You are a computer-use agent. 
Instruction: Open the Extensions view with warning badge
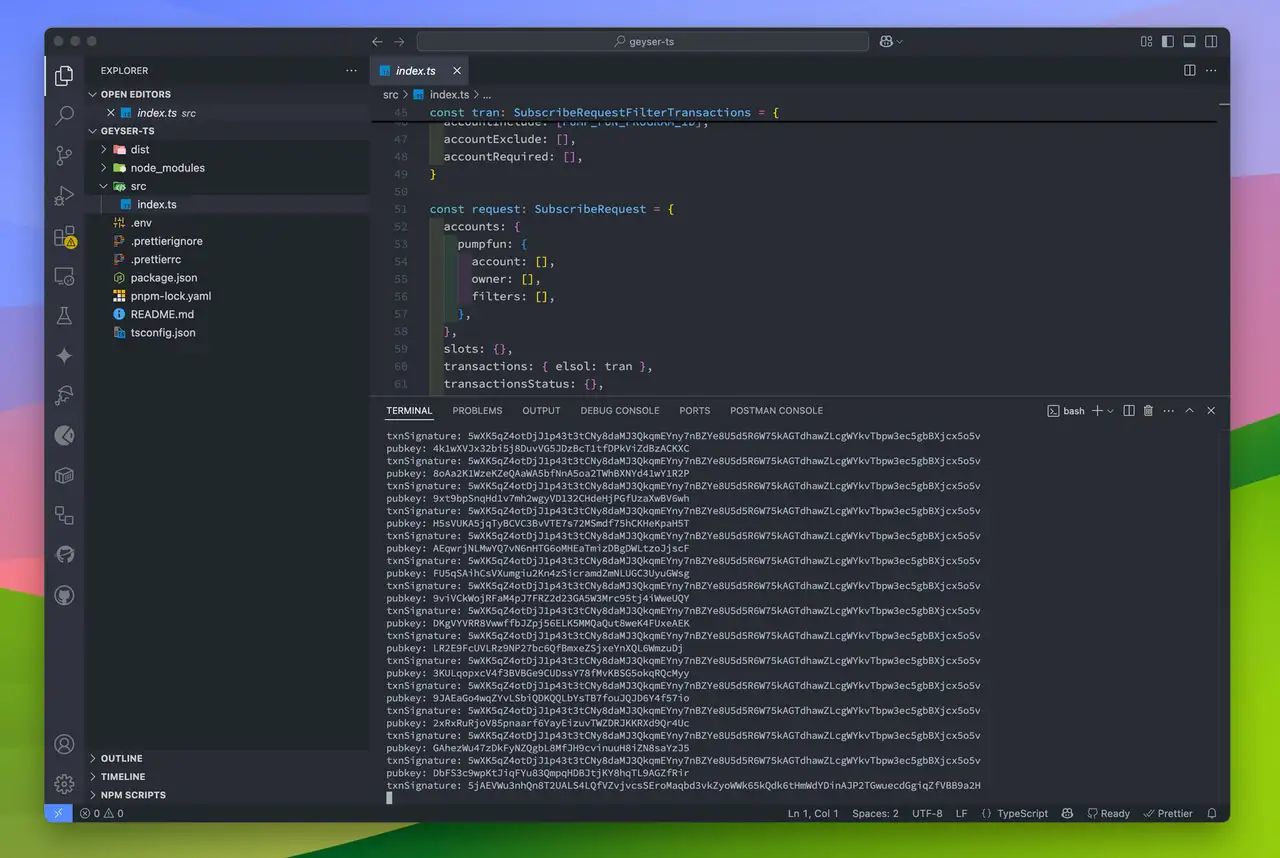click(63, 238)
